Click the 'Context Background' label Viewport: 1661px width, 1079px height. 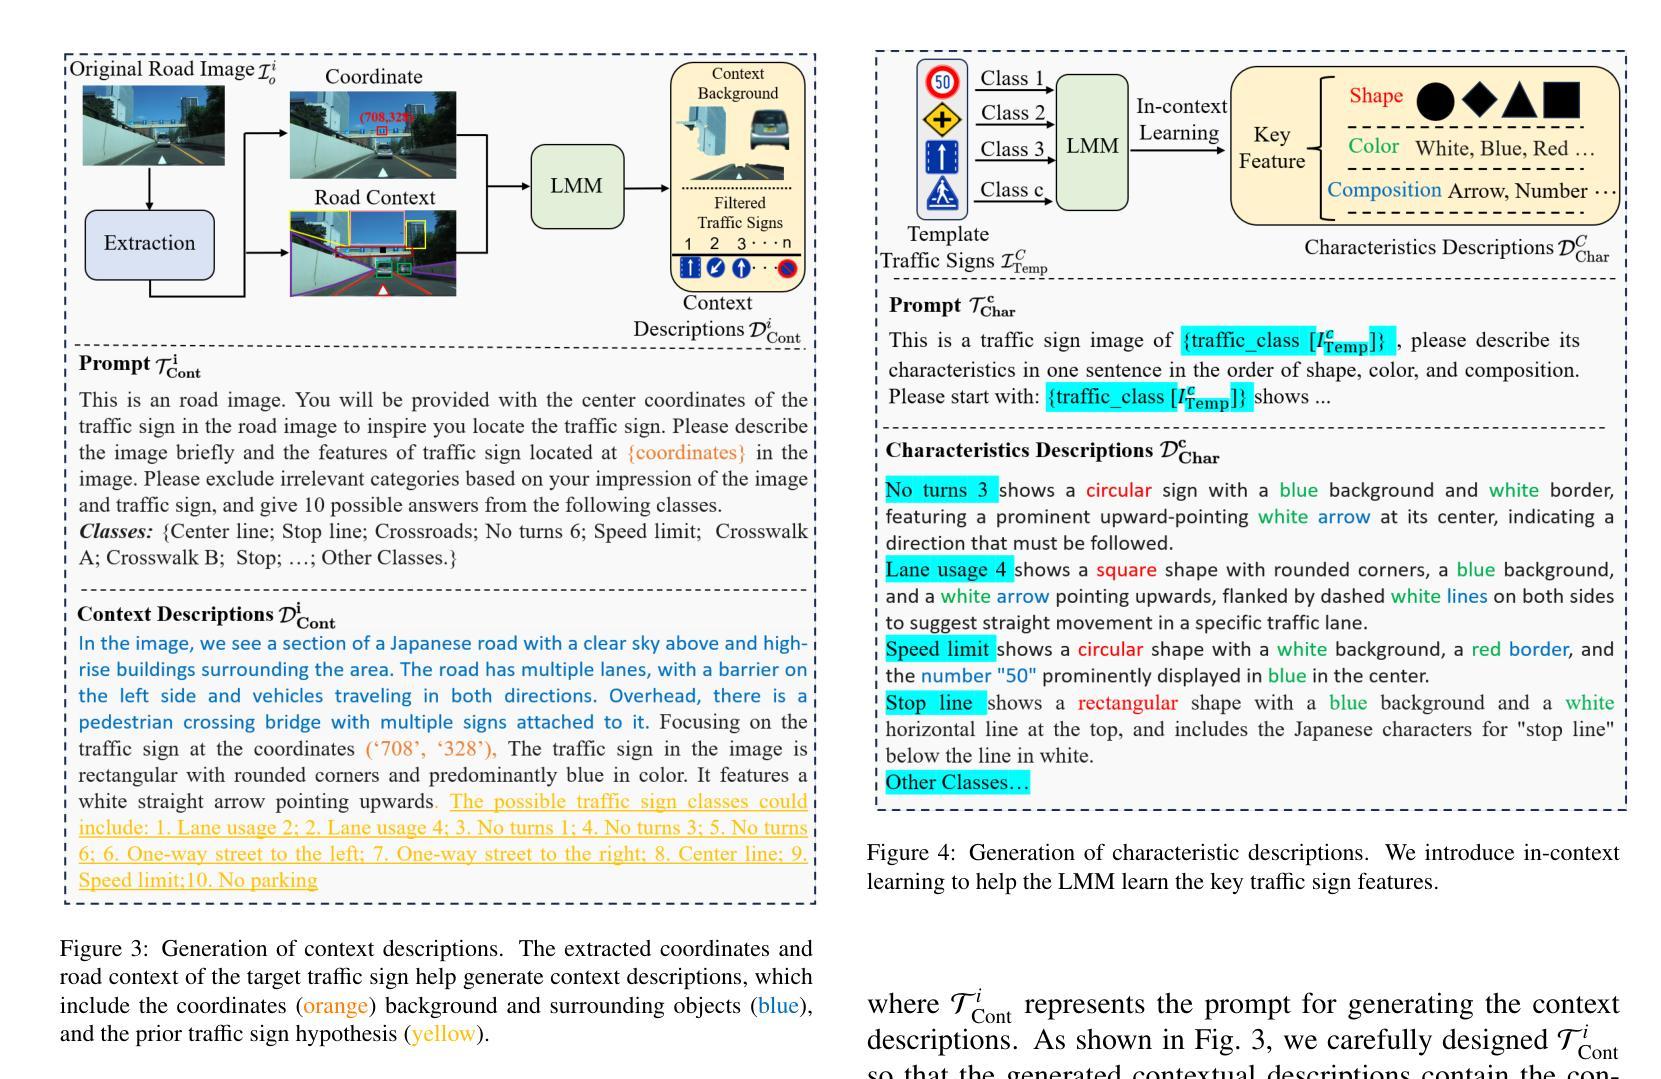point(738,84)
